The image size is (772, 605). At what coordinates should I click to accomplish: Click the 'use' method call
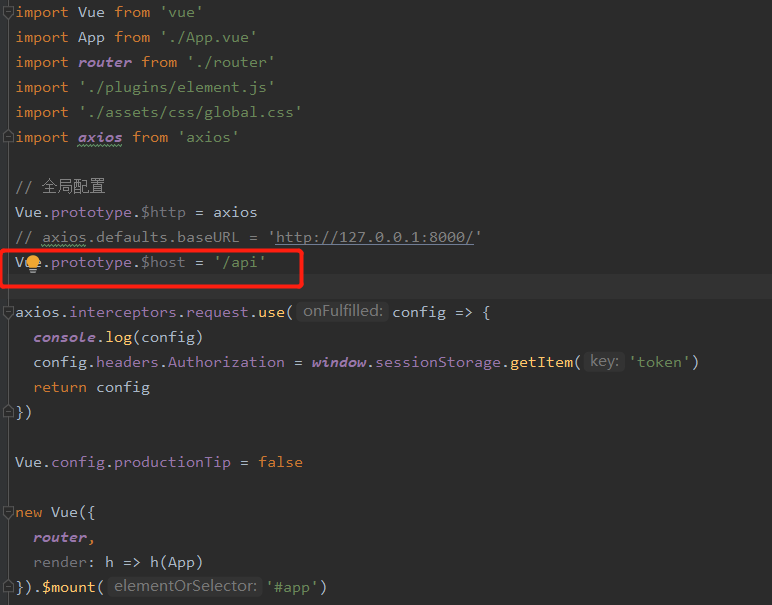point(271,313)
